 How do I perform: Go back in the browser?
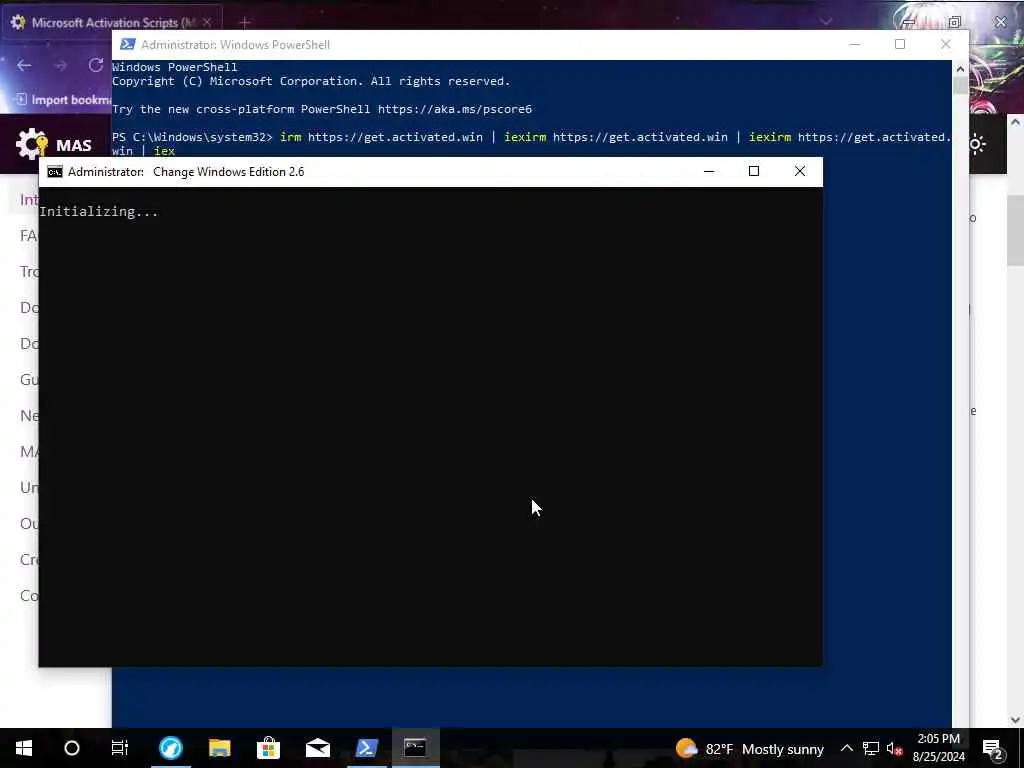pos(24,65)
